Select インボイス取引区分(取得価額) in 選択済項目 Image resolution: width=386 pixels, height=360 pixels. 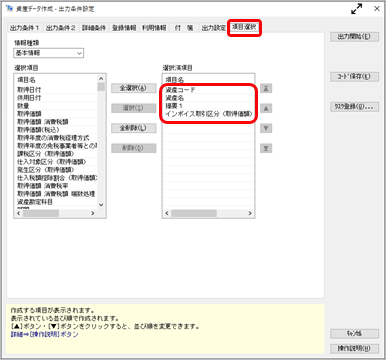pyautogui.click(x=209, y=114)
